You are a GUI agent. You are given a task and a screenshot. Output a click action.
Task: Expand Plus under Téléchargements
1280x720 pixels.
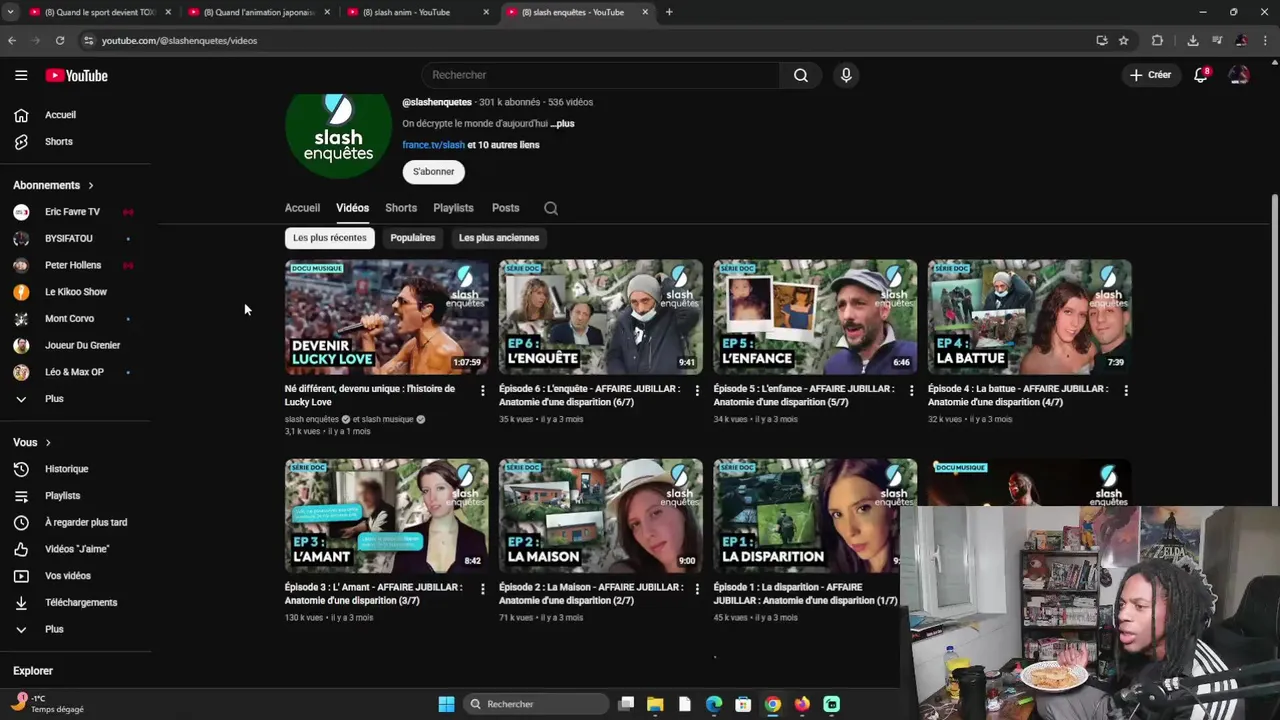54,629
